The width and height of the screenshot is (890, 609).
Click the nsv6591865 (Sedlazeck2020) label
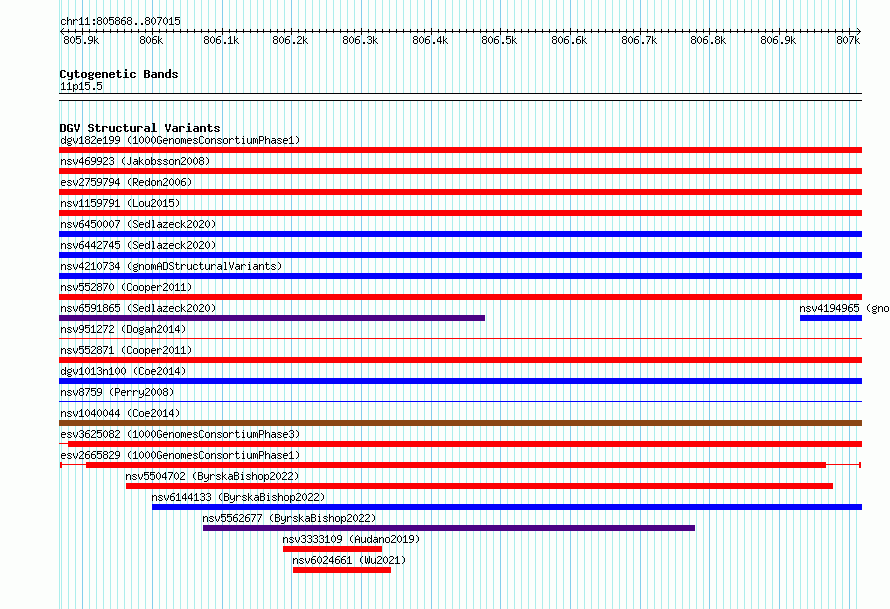coord(138,308)
